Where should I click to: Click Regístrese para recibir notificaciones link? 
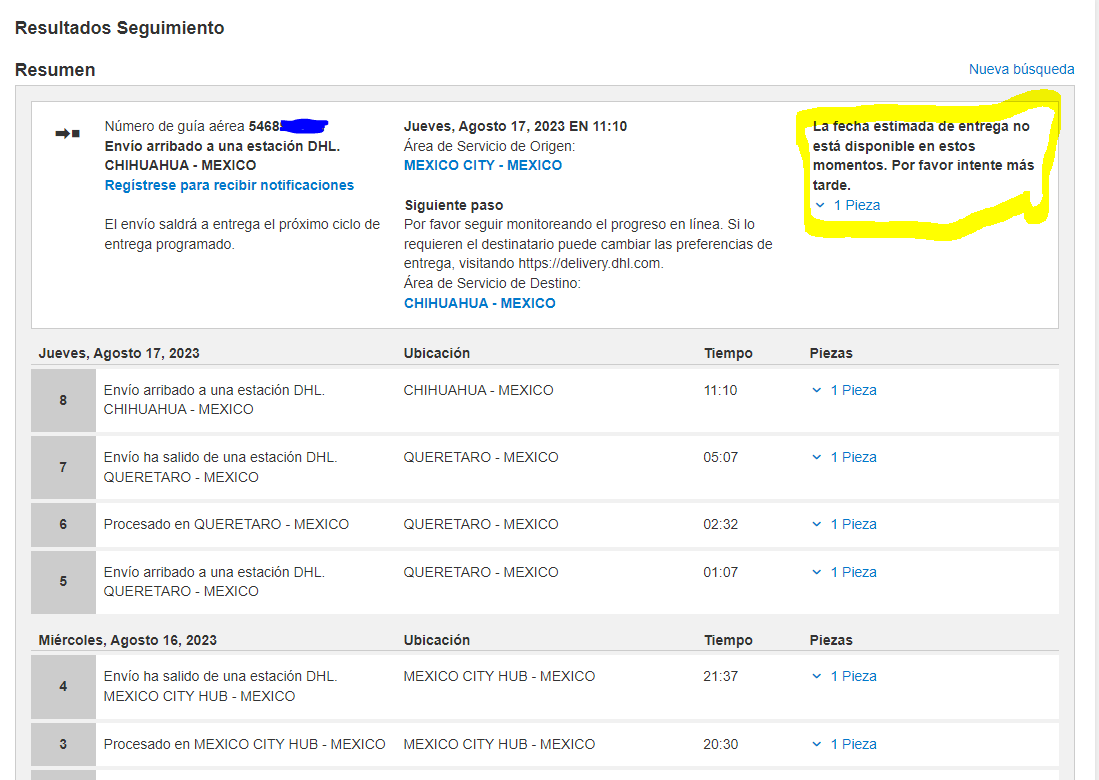tap(229, 185)
